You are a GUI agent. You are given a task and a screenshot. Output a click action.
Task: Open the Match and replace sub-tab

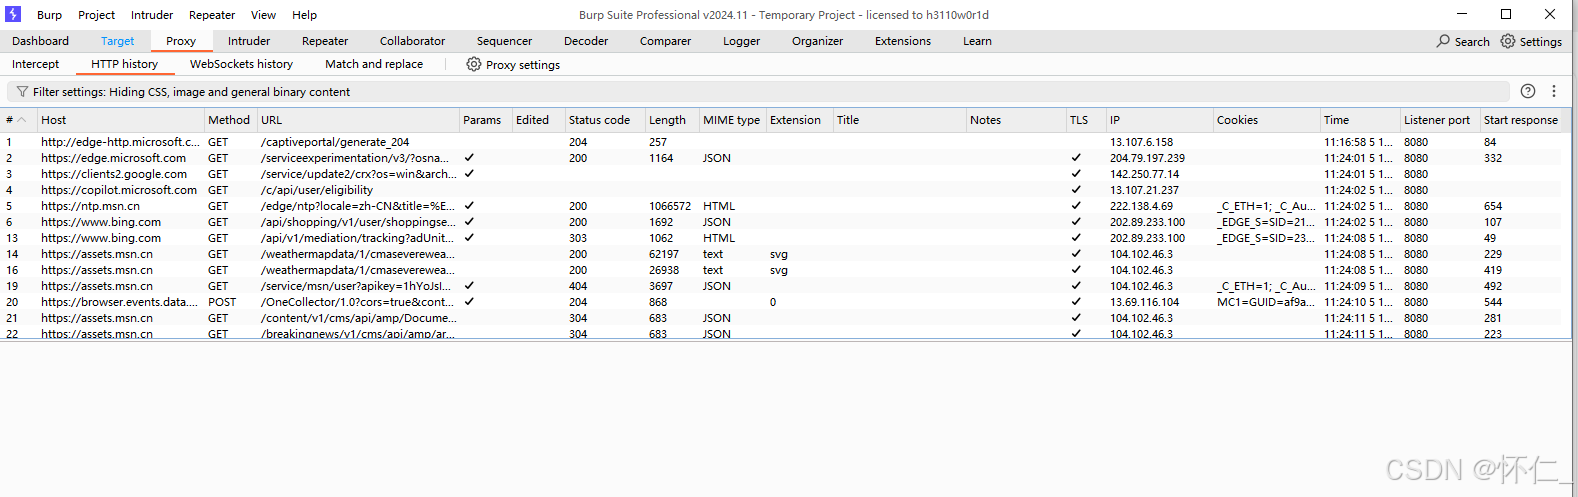[x=374, y=64]
